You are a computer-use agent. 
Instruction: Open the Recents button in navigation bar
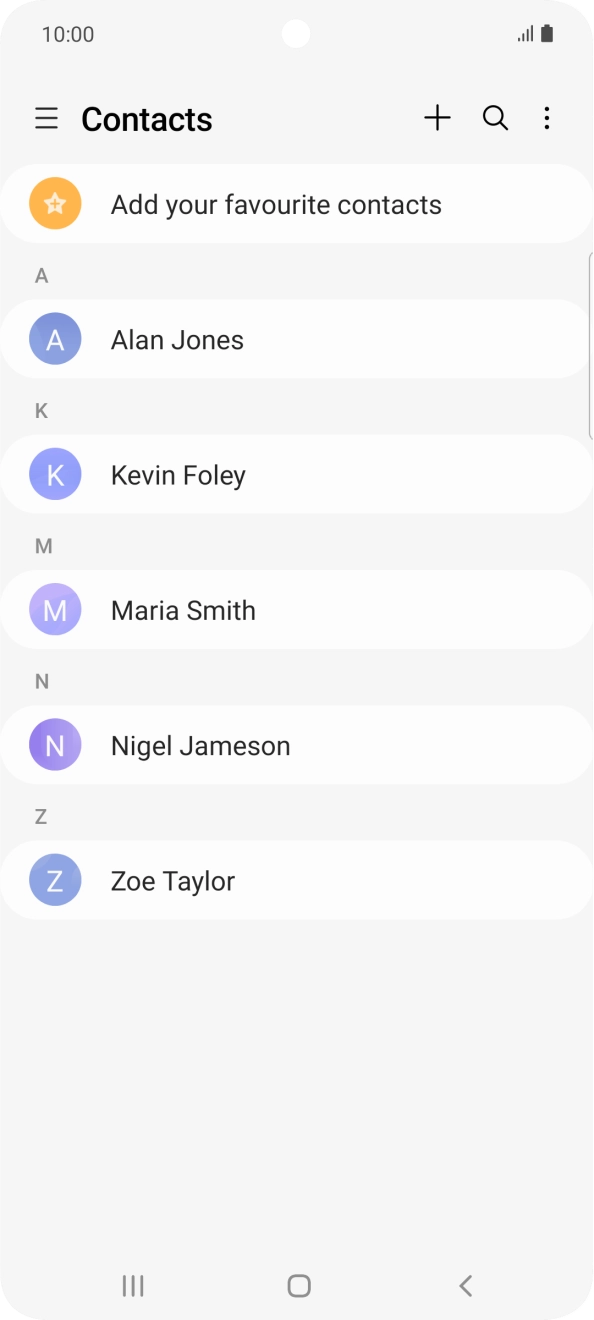click(132, 1285)
